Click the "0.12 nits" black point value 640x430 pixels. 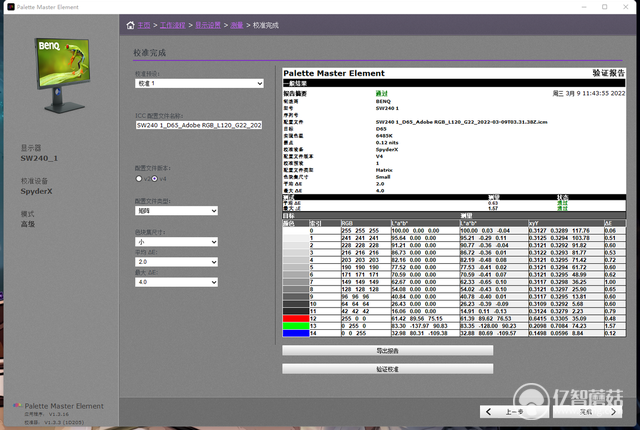pos(387,143)
